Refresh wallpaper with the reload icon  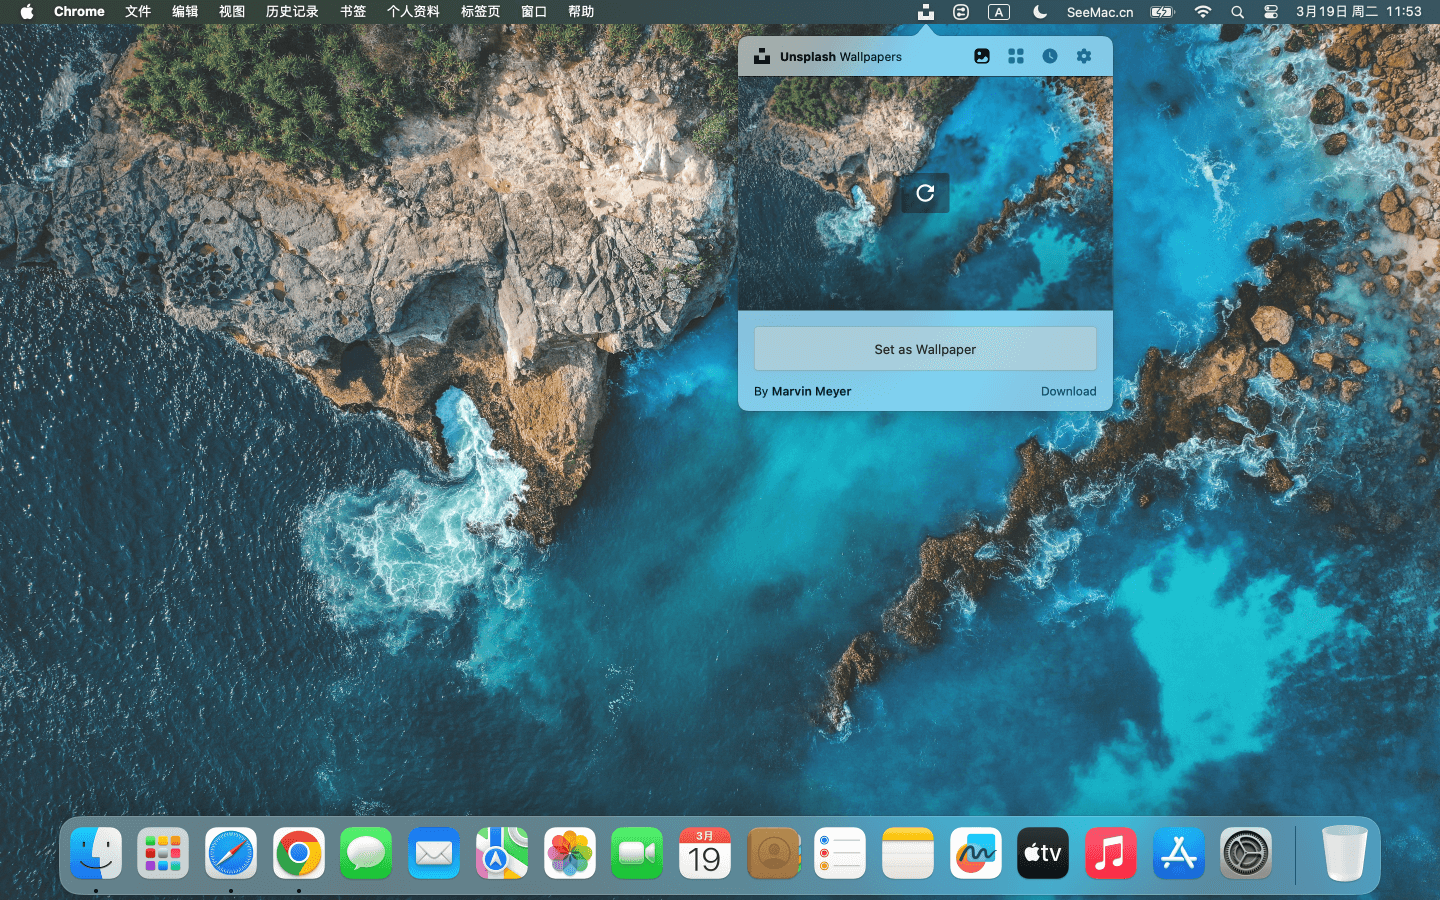pos(925,193)
